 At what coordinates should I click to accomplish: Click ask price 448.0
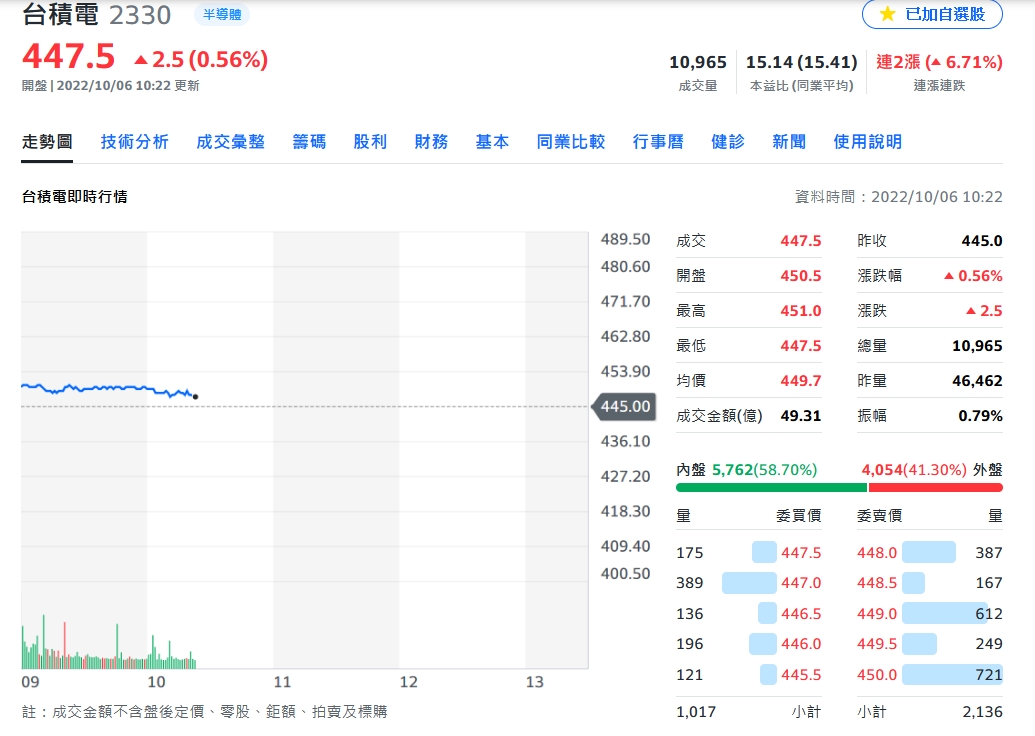point(877,552)
